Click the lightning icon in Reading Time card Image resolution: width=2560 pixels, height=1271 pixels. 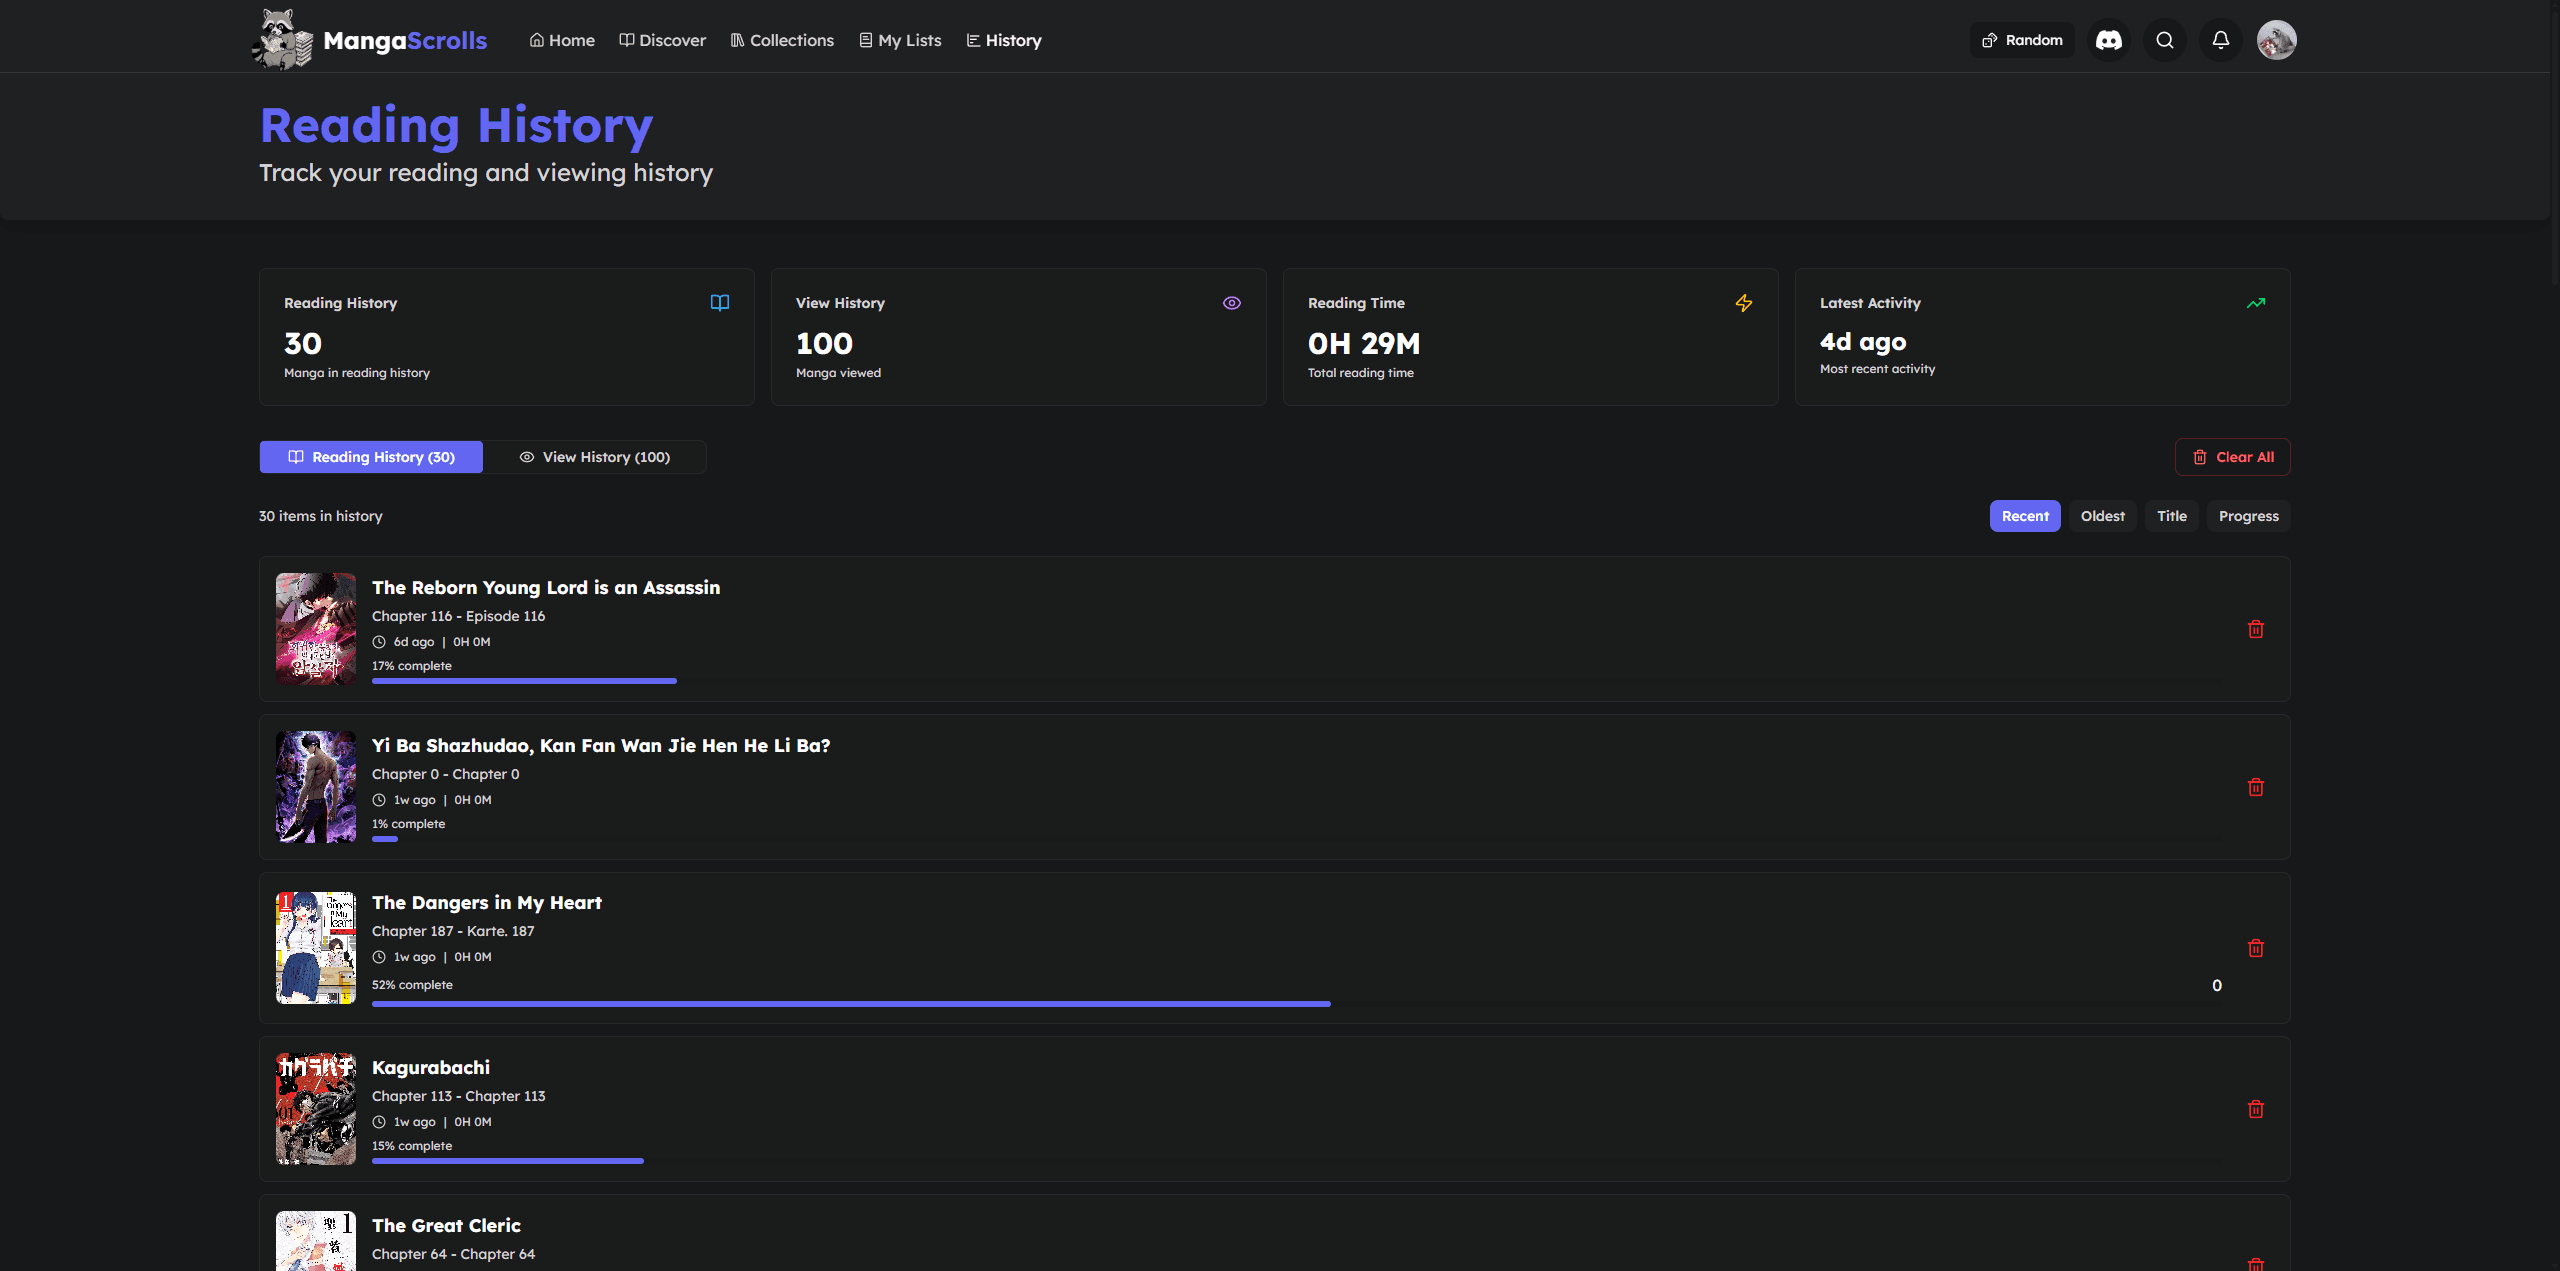tap(1744, 303)
